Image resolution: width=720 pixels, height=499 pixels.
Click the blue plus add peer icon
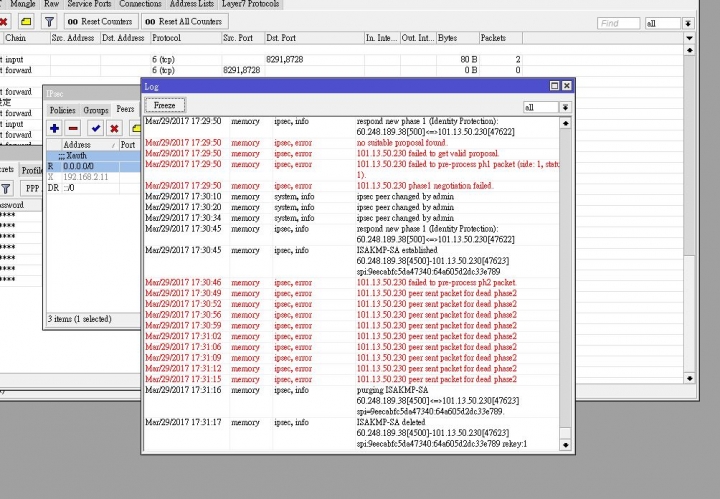[x=55, y=128]
